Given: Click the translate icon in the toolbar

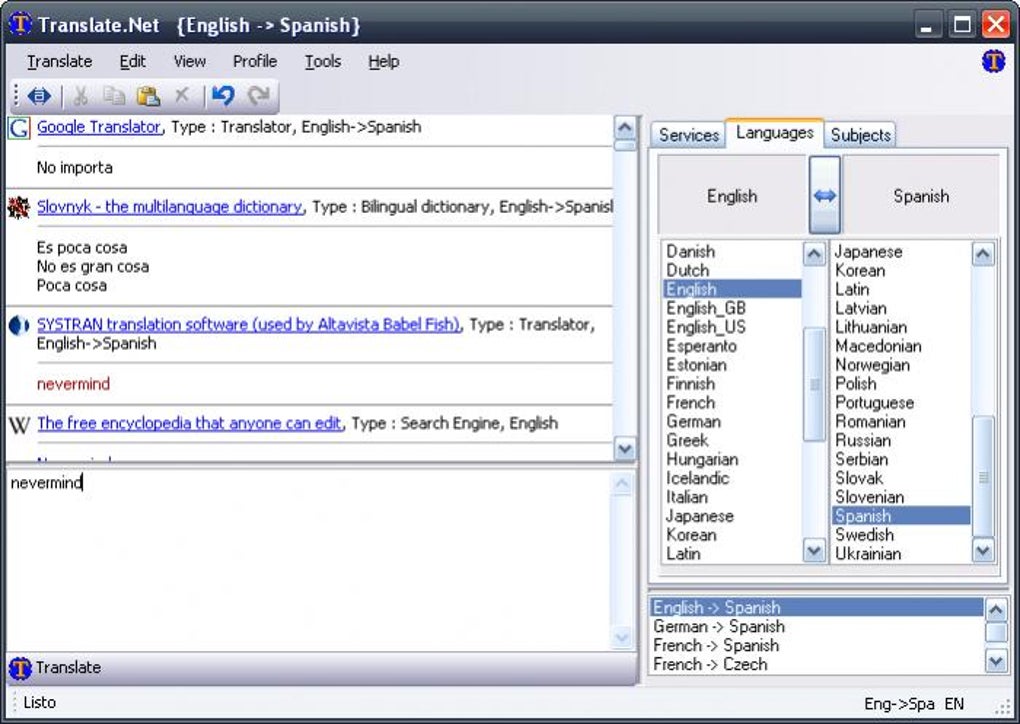Looking at the screenshot, I should (x=39, y=97).
